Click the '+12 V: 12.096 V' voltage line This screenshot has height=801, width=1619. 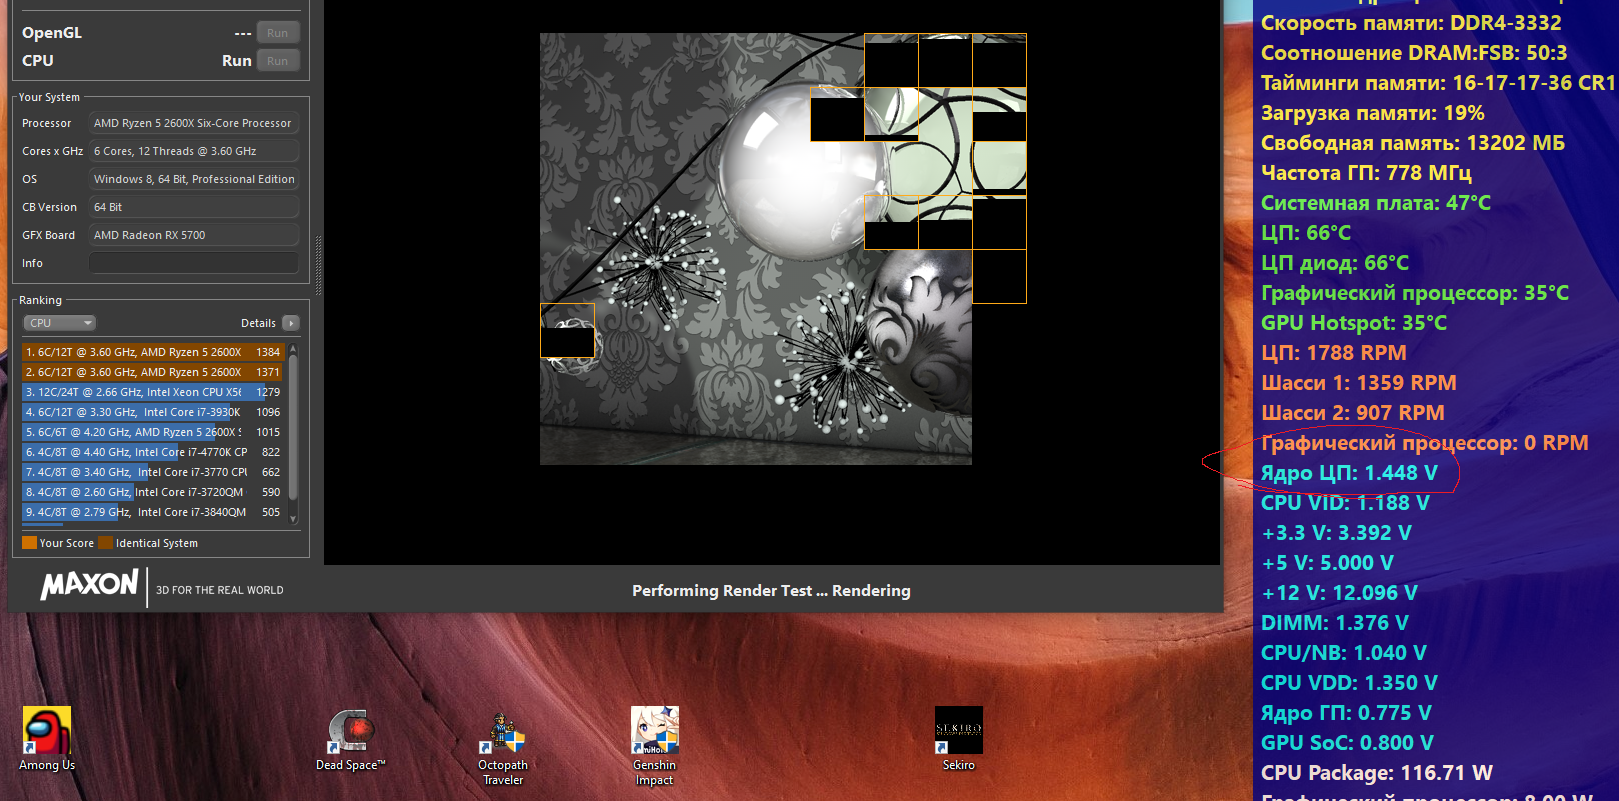coord(1340,593)
